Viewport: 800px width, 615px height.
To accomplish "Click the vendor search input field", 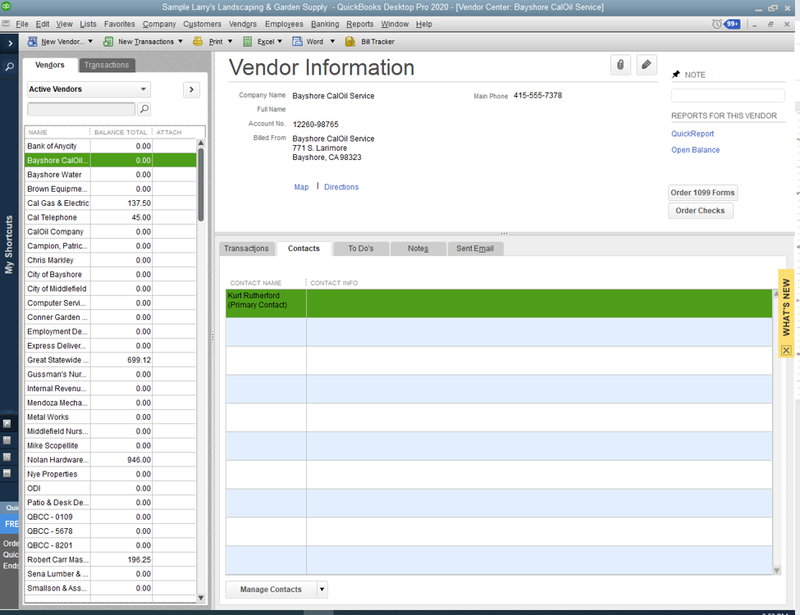I will pos(81,109).
